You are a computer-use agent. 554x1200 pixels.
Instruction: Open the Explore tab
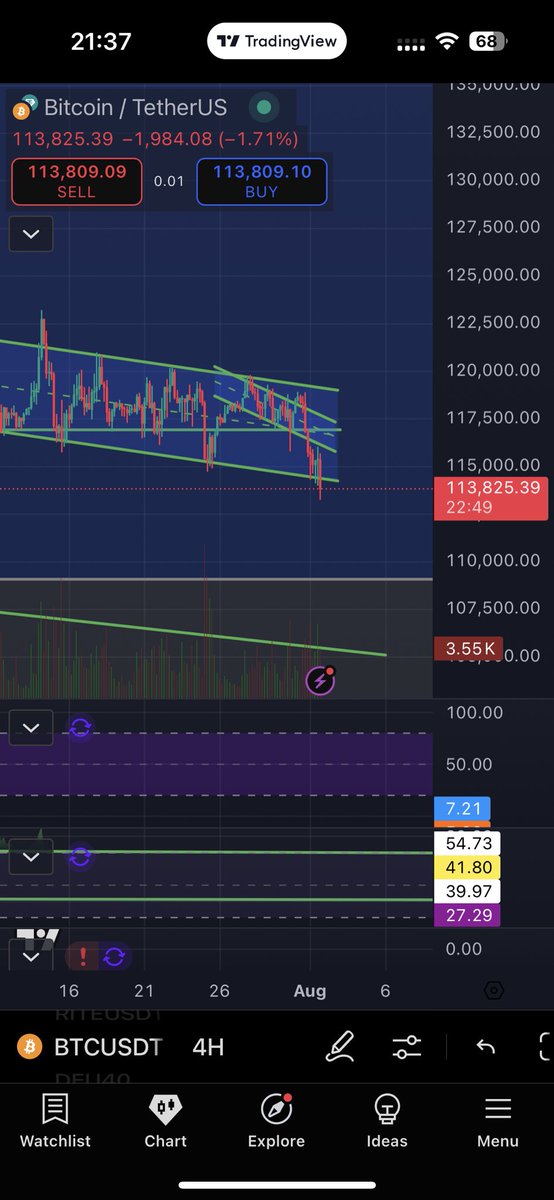coord(276,1122)
